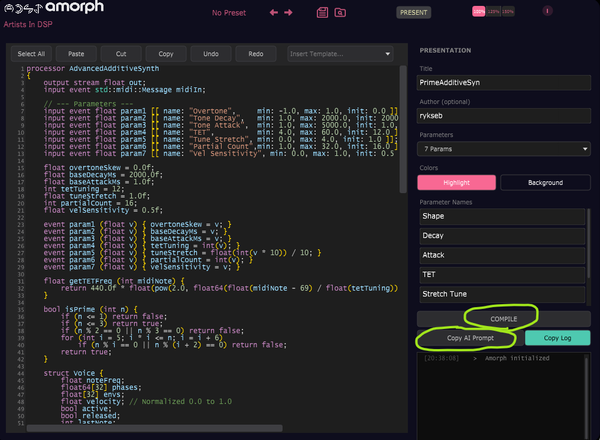Open the Insert Template dropdown

tap(340, 54)
